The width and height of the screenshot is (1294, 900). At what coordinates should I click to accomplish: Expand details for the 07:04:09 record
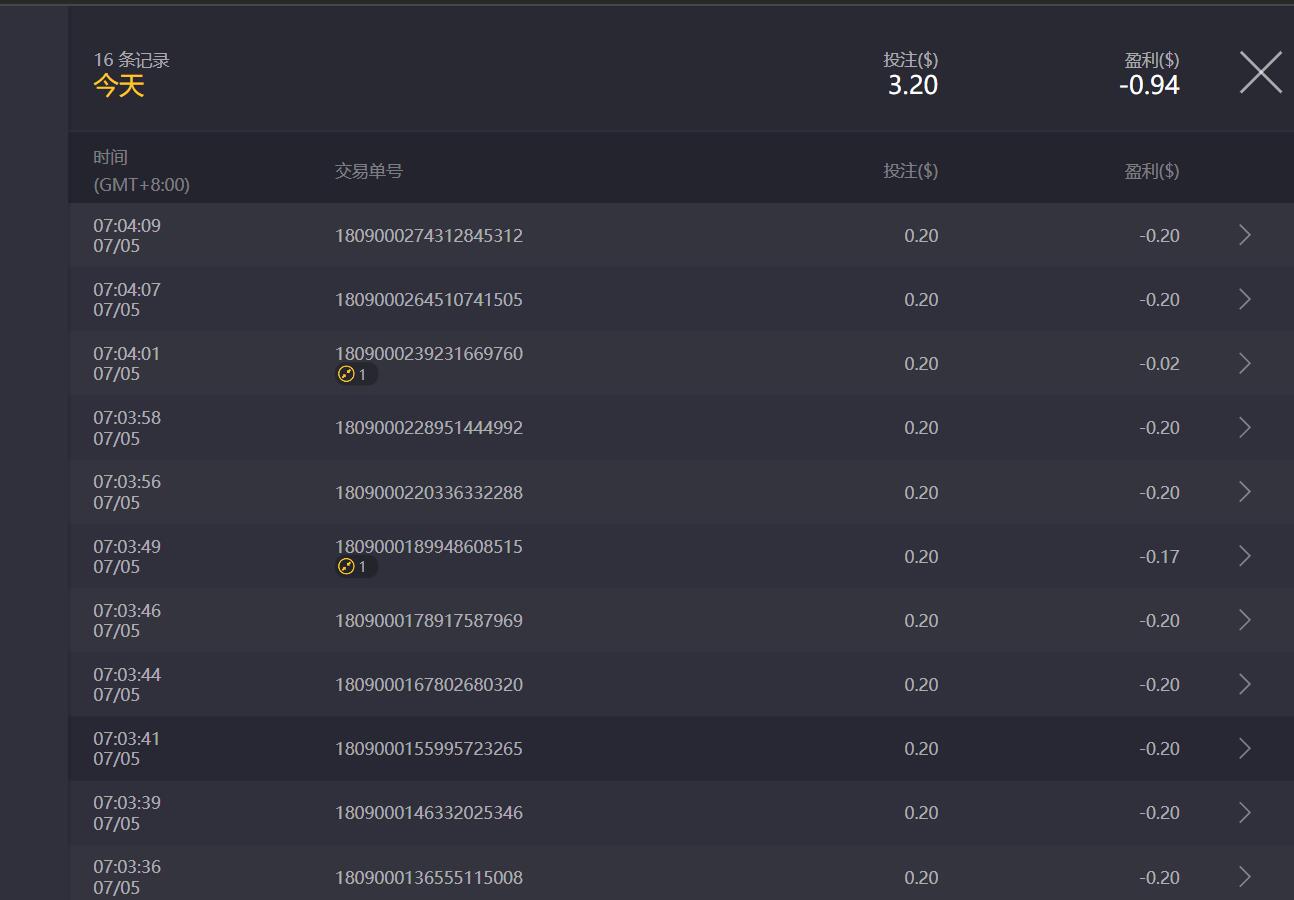(x=1245, y=235)
